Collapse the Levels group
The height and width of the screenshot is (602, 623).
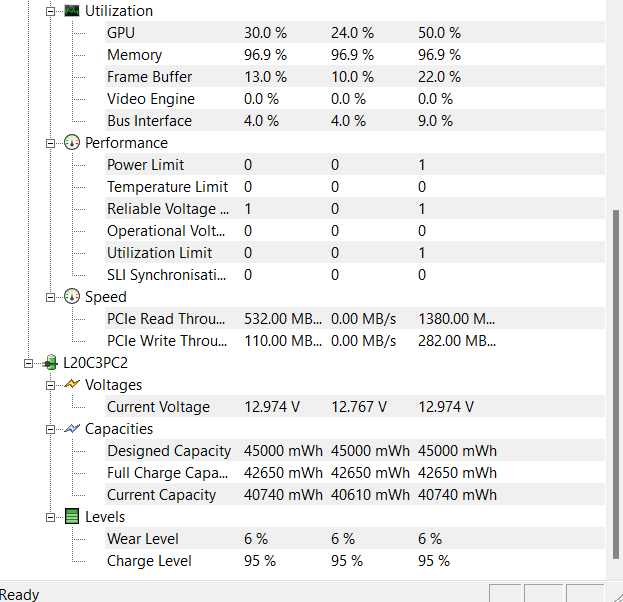[51, 517]
